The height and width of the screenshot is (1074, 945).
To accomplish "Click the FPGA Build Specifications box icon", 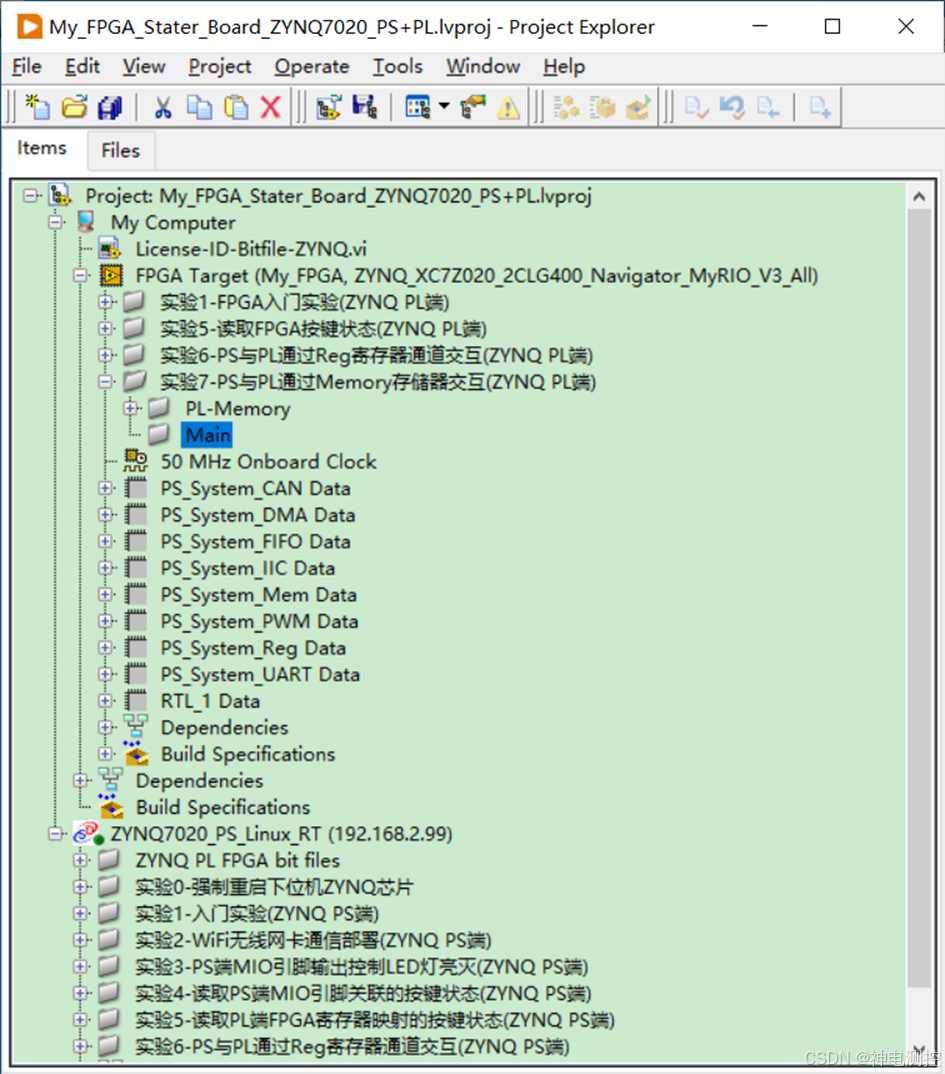I will (x=136, y=753).
